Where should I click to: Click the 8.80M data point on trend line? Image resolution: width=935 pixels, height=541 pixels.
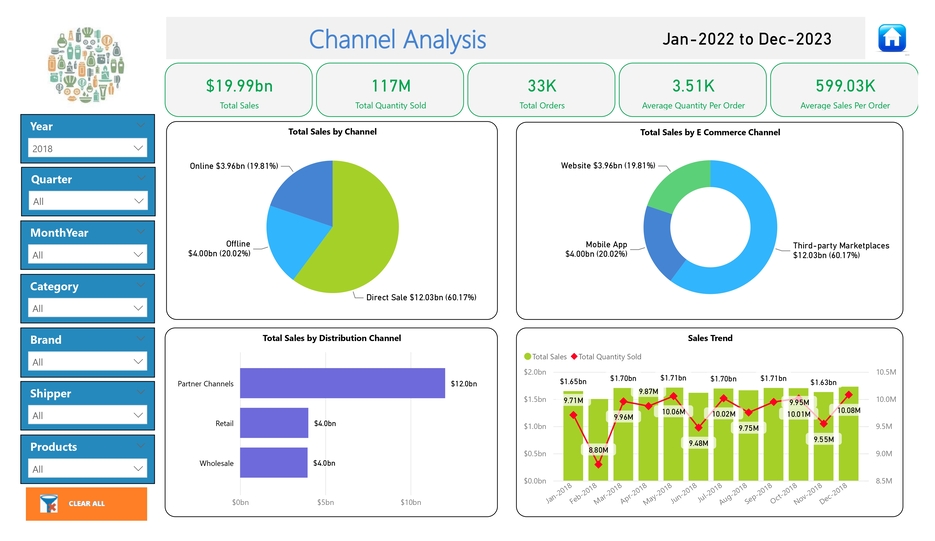[x=598, y=464]
